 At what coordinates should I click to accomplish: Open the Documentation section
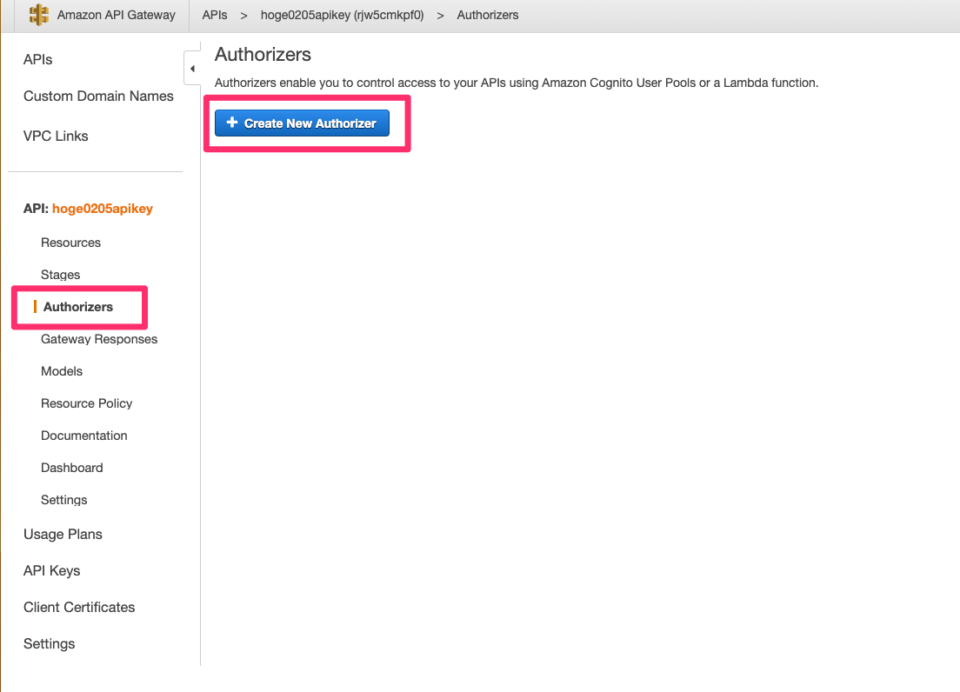(84, 435)
